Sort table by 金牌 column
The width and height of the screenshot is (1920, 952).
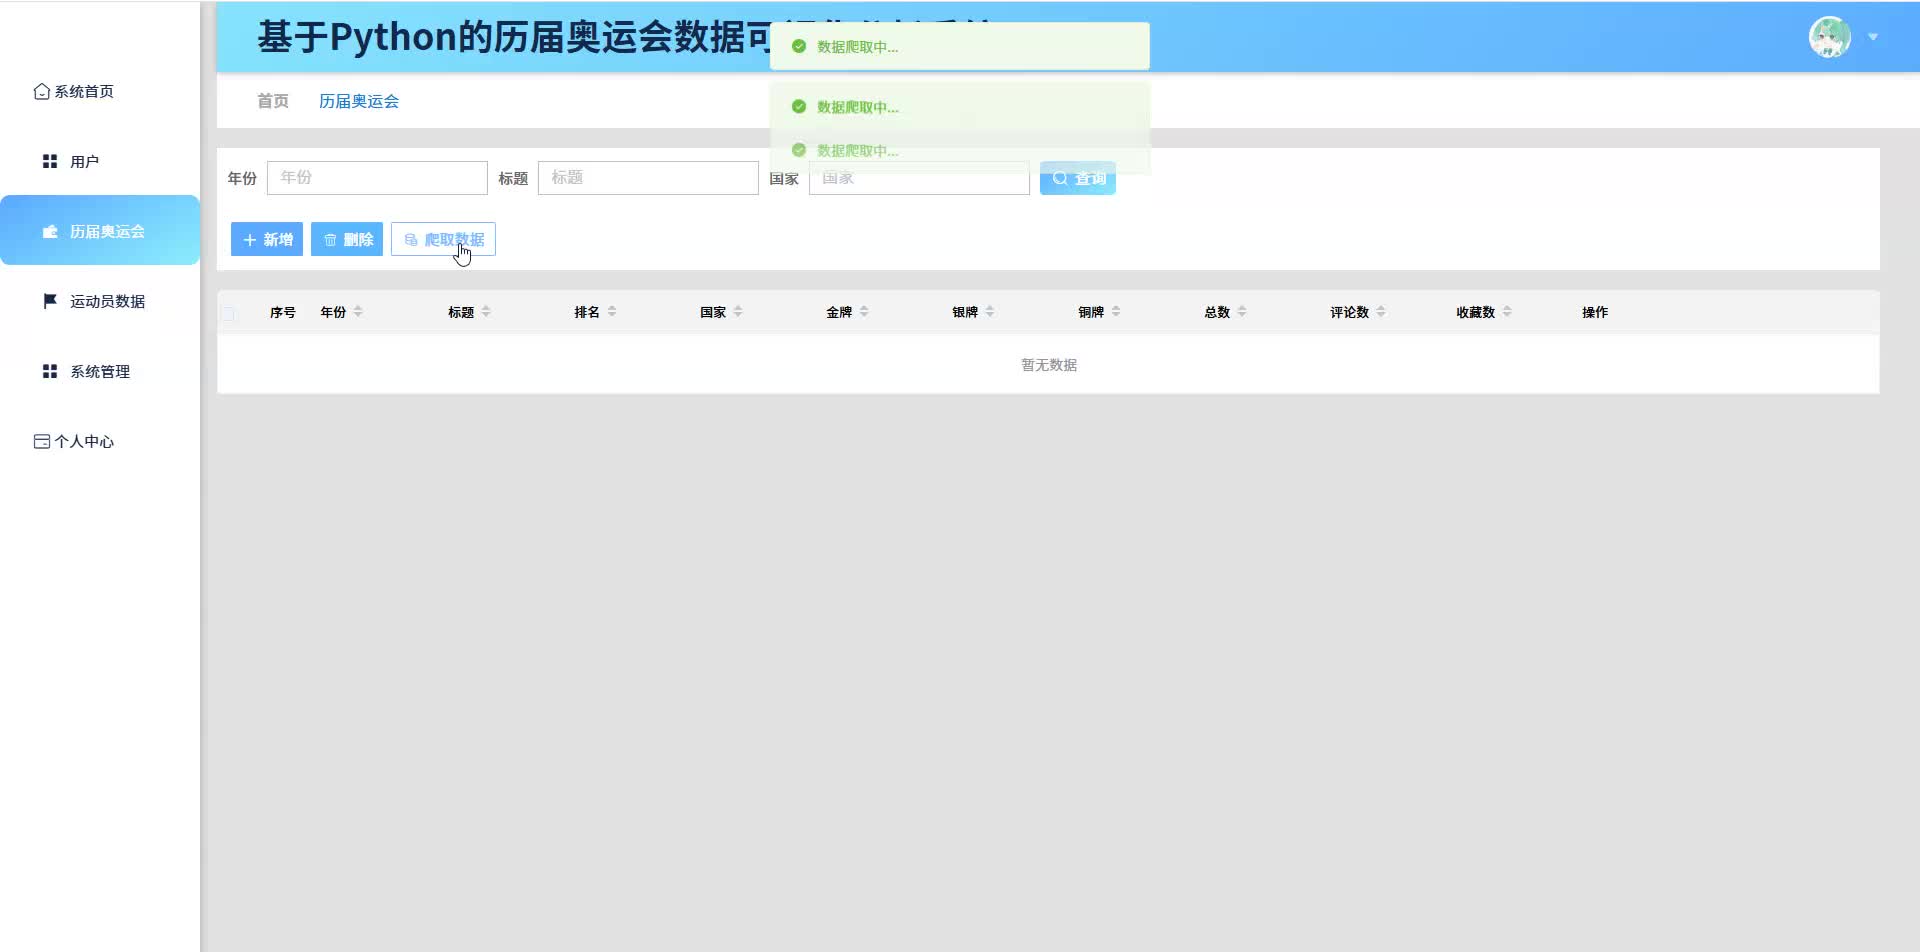[x=864, y=312]
